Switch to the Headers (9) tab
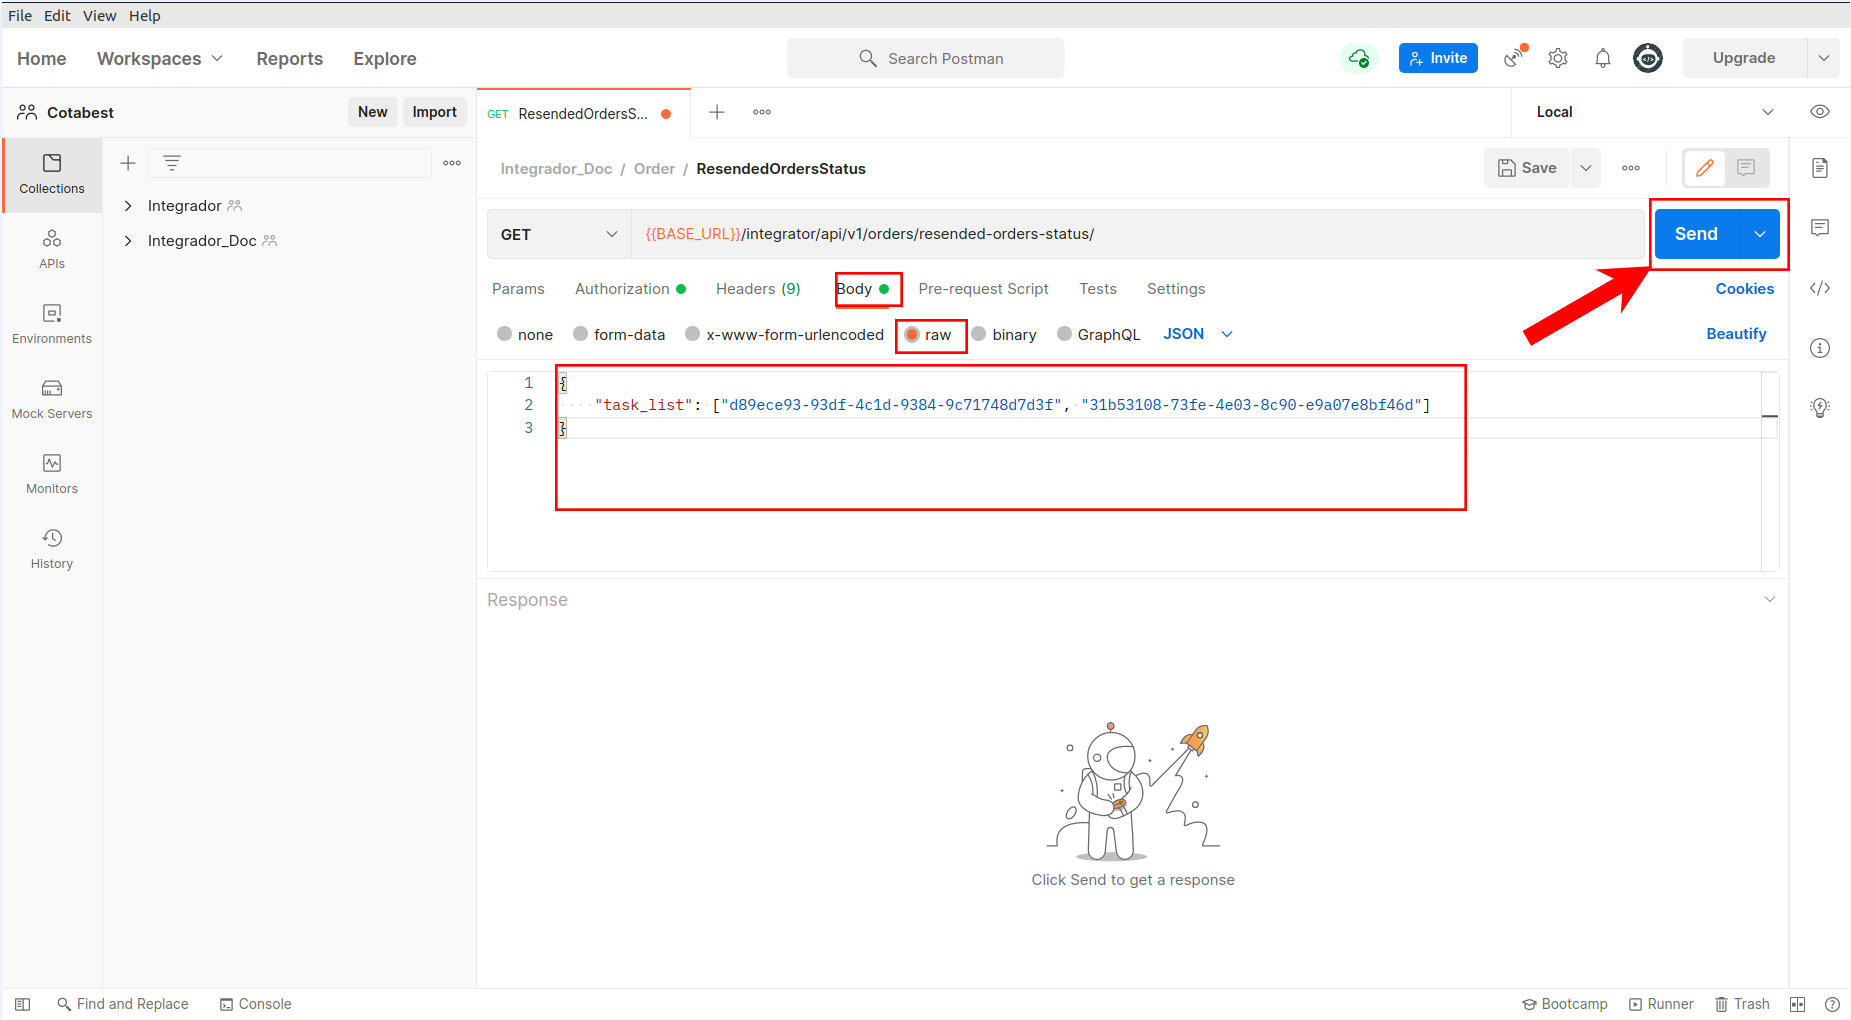Screen dimensions: 1851x1020 758,288
